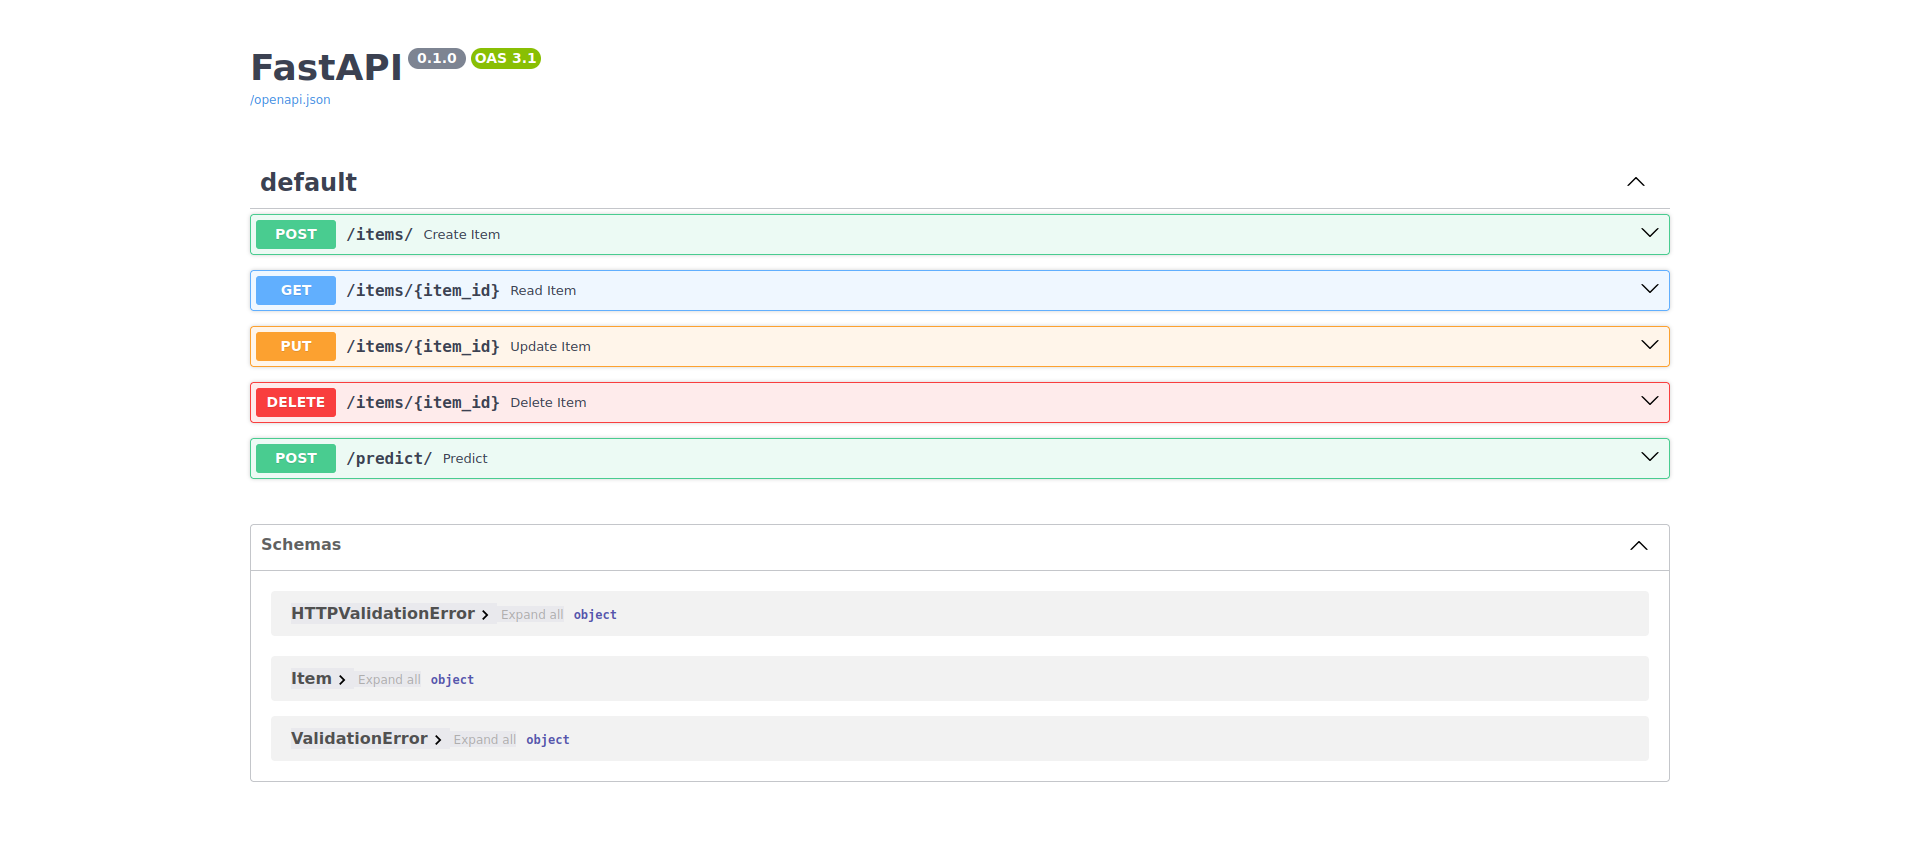Click 'object' type label of ValidationError
Image resolution: width=1914 pixels, height=851 pixels.
[548, 740]
